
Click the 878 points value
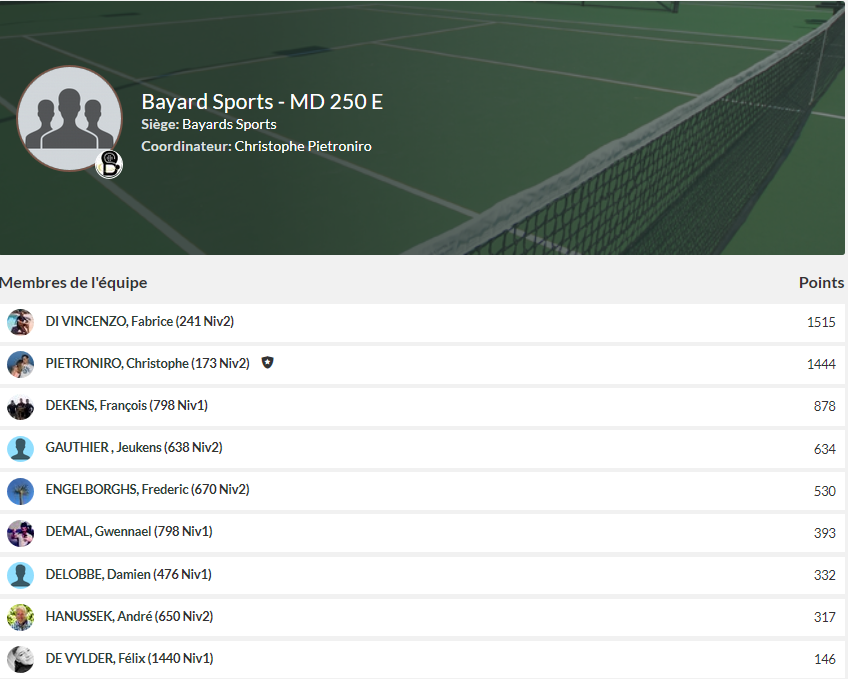(824, 407)
